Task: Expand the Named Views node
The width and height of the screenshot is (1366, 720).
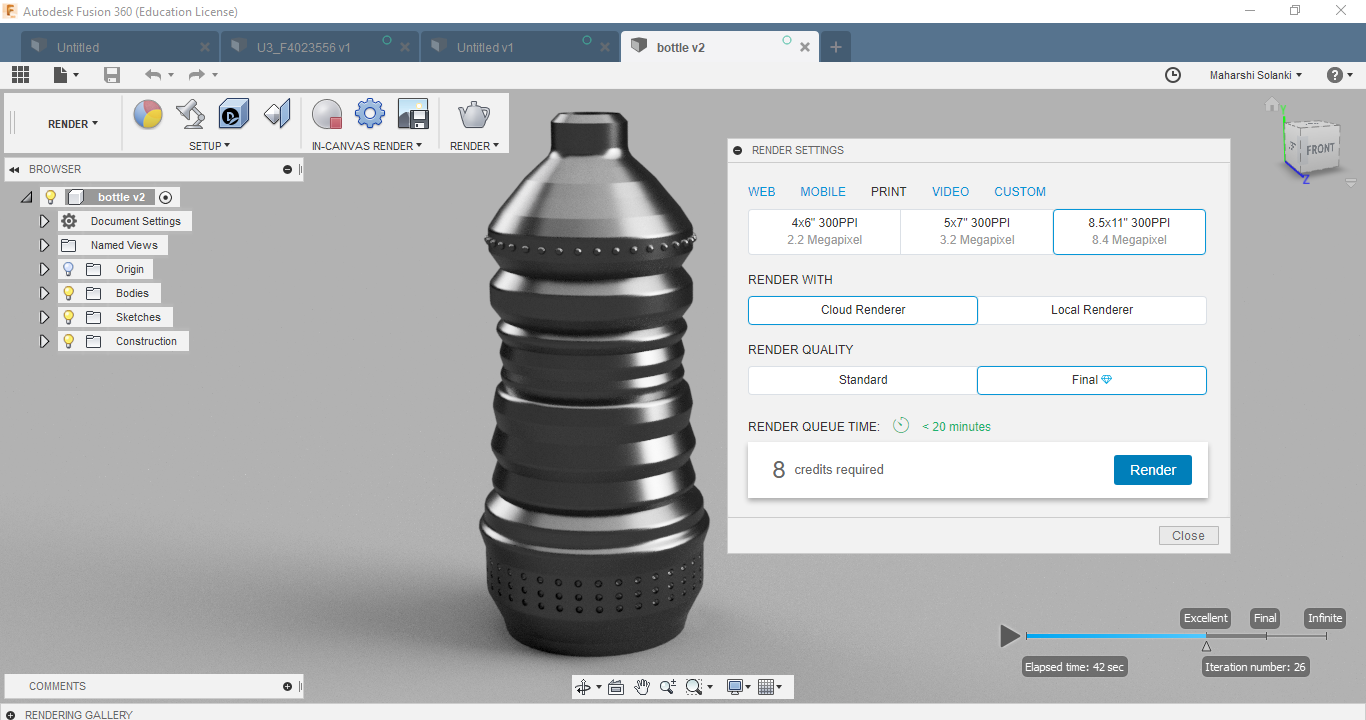Action: [44, 245]
